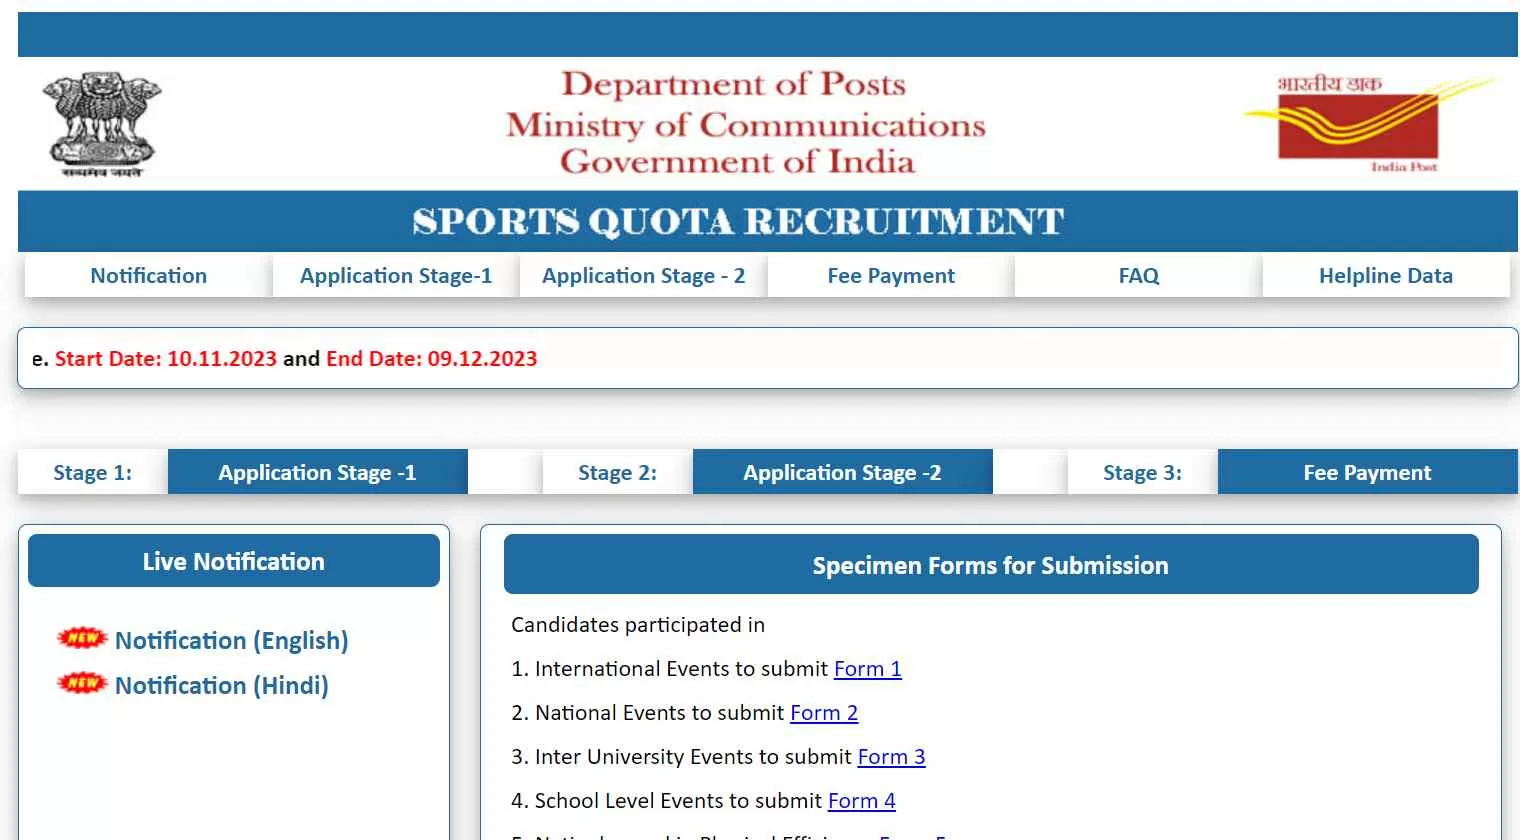Go to Fee Payment in the navigation bar
The height and width of the screenshot is (840, 1520).
pyautogui.click(x=891, y=276)
